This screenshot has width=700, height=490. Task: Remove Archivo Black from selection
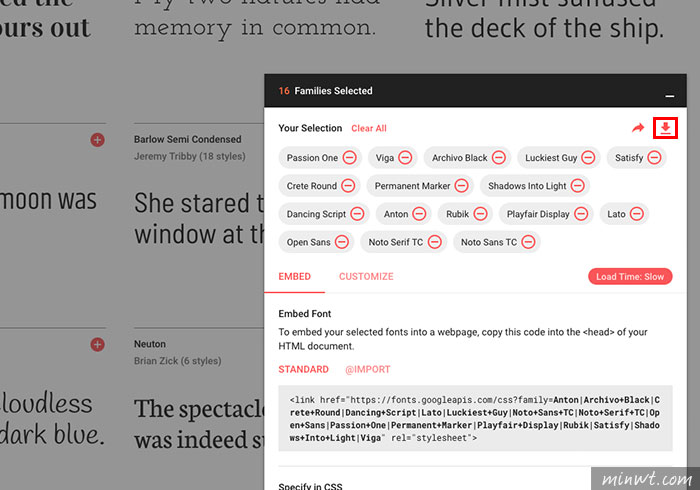(499, 158)
